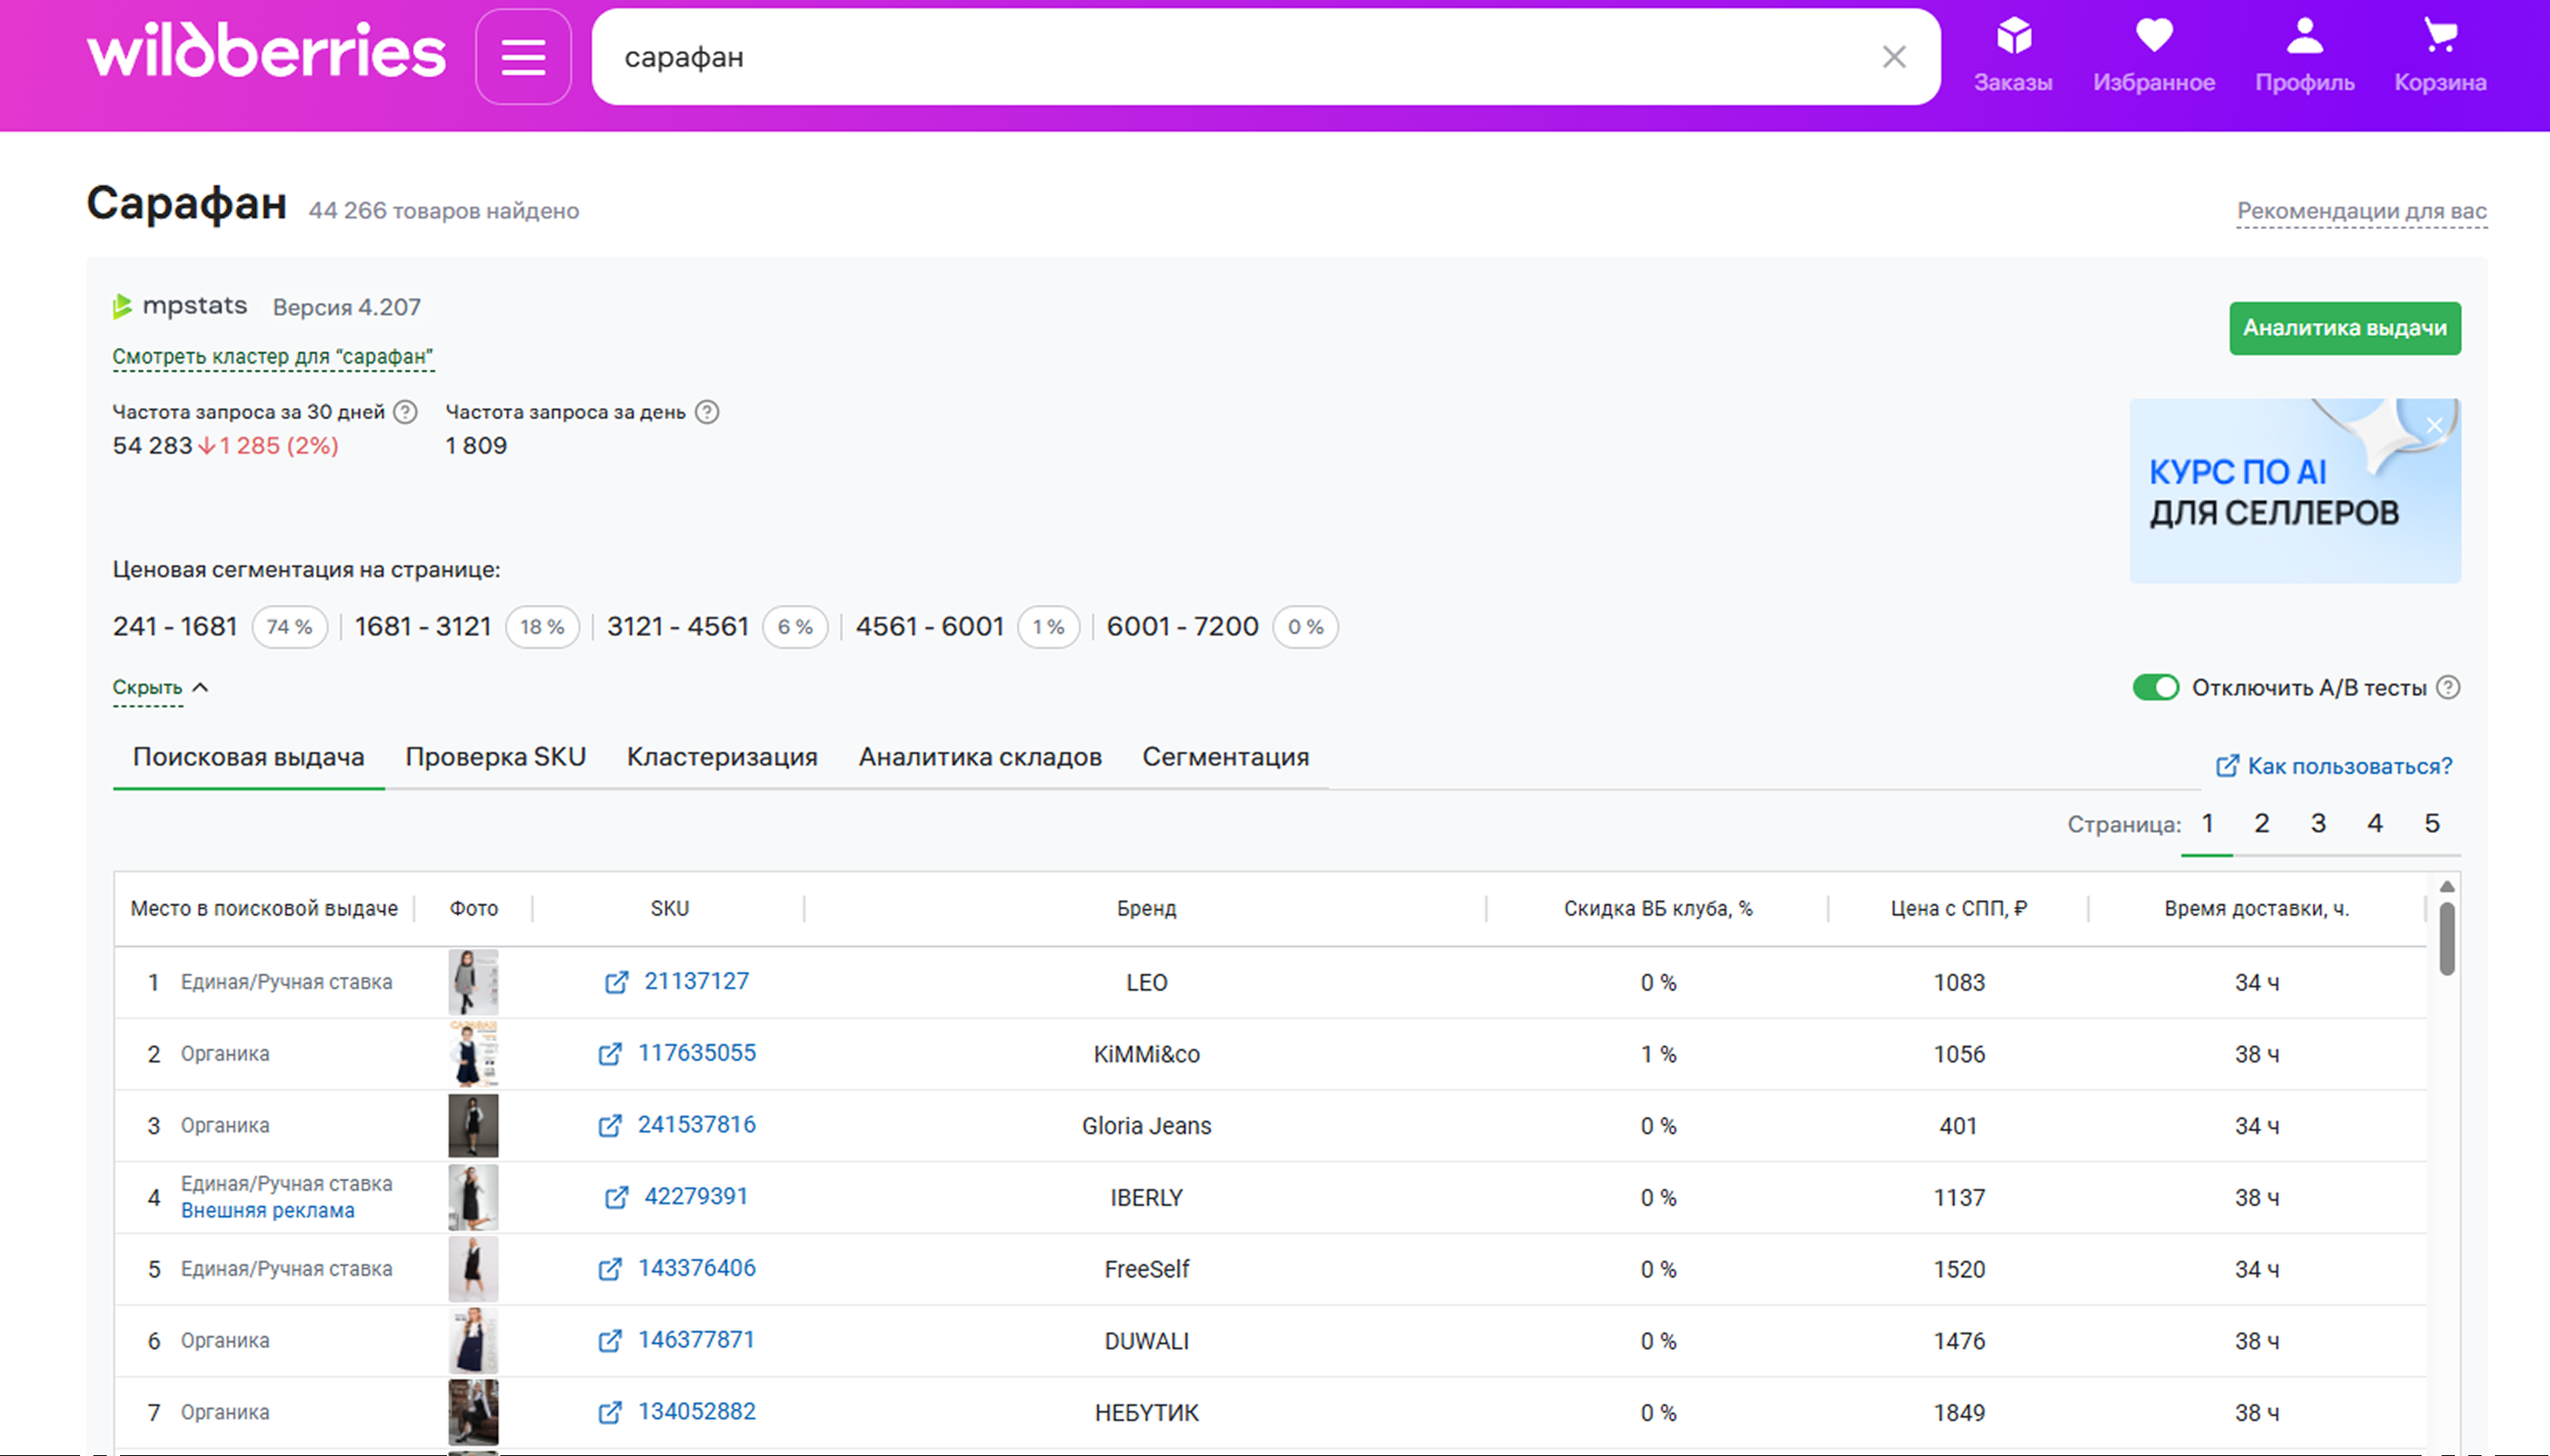Viewport: 2550px width, 1456px height.
Task: Click Цена с СПП, ₽ column header
Action: pos(1958,908)
